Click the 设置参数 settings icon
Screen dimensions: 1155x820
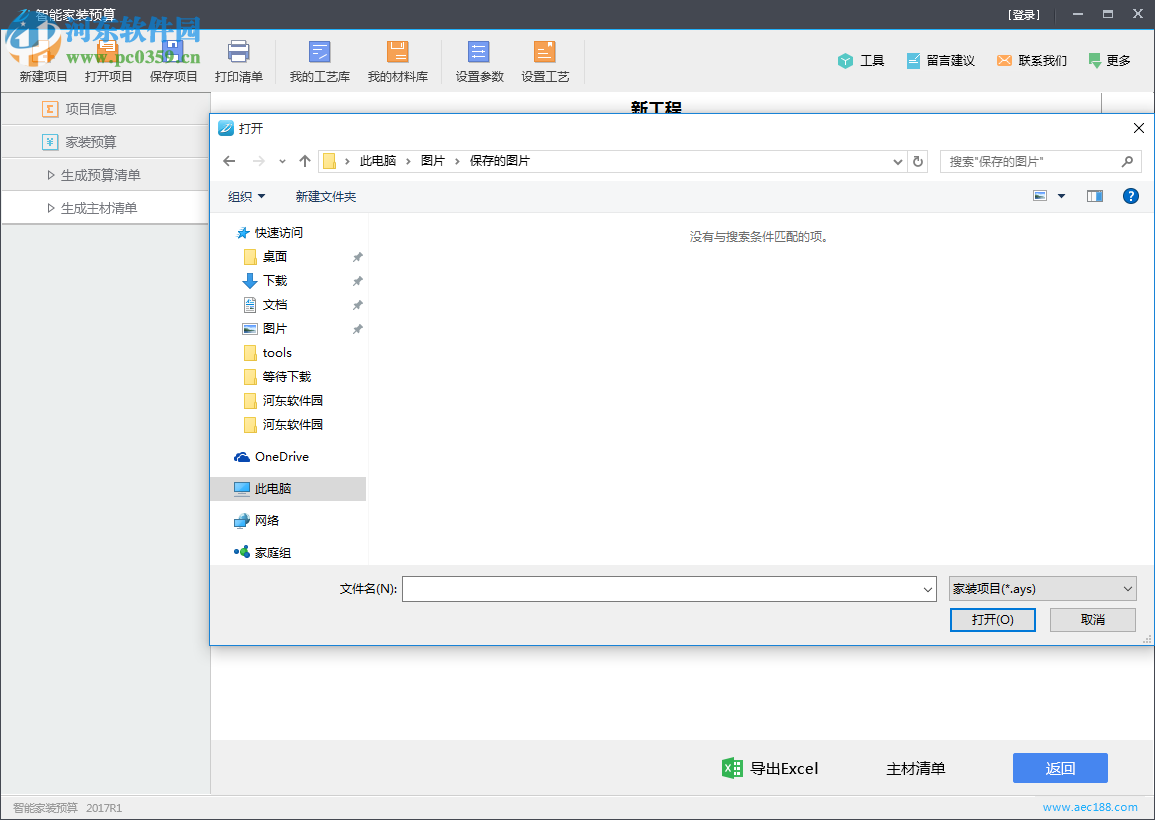click(478, 52)
